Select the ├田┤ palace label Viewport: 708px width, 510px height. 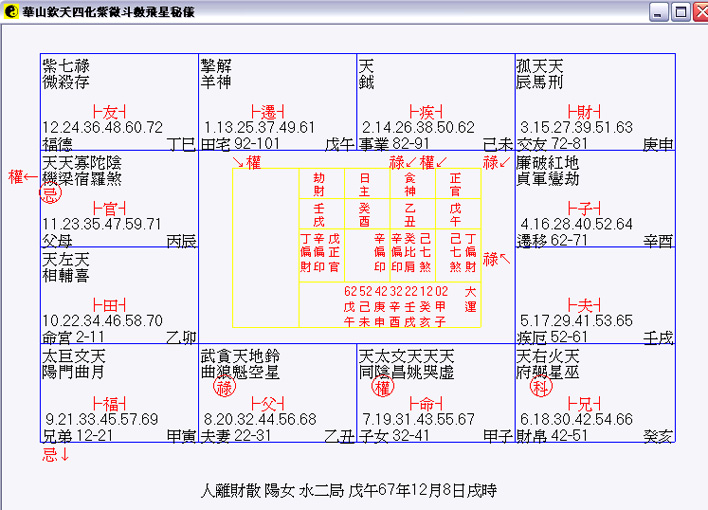coord(109,305)
